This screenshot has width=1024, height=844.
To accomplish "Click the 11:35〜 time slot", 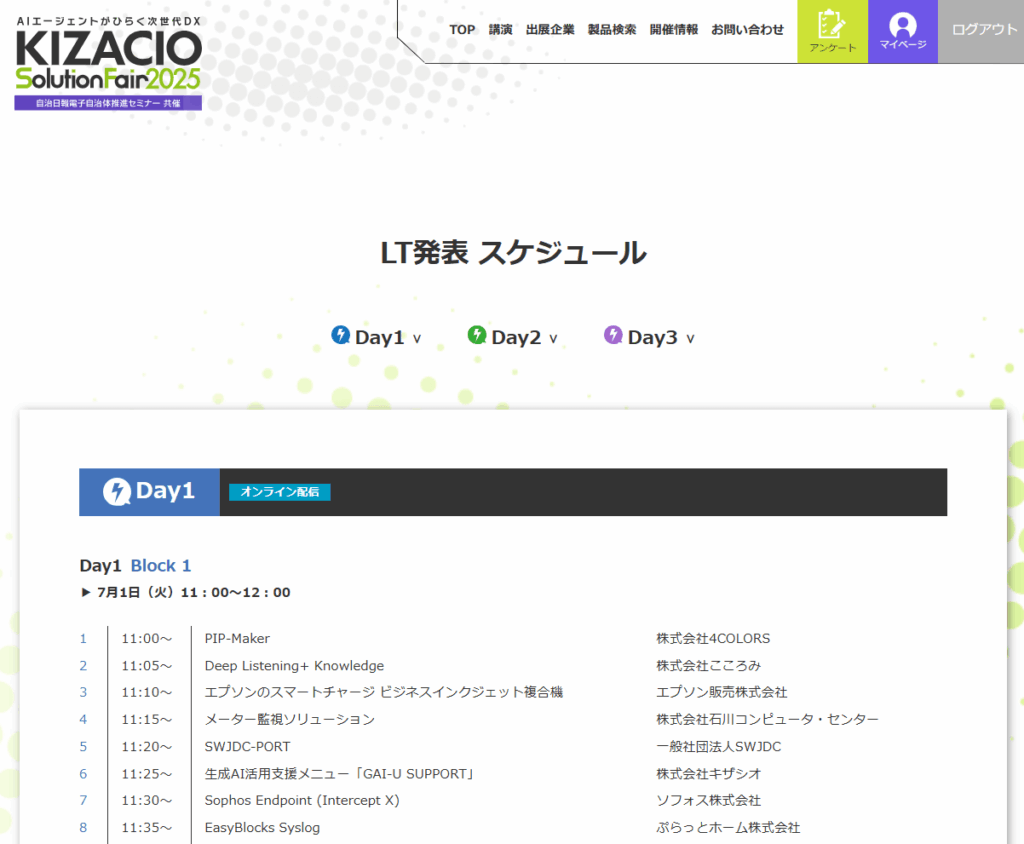I will click(147, 828).
